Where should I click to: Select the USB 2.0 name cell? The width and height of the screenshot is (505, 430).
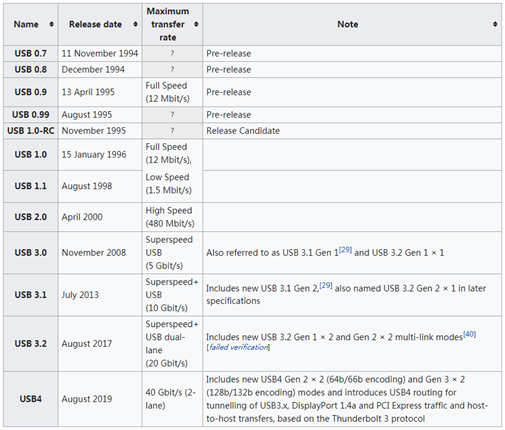[x=31, y=217]
